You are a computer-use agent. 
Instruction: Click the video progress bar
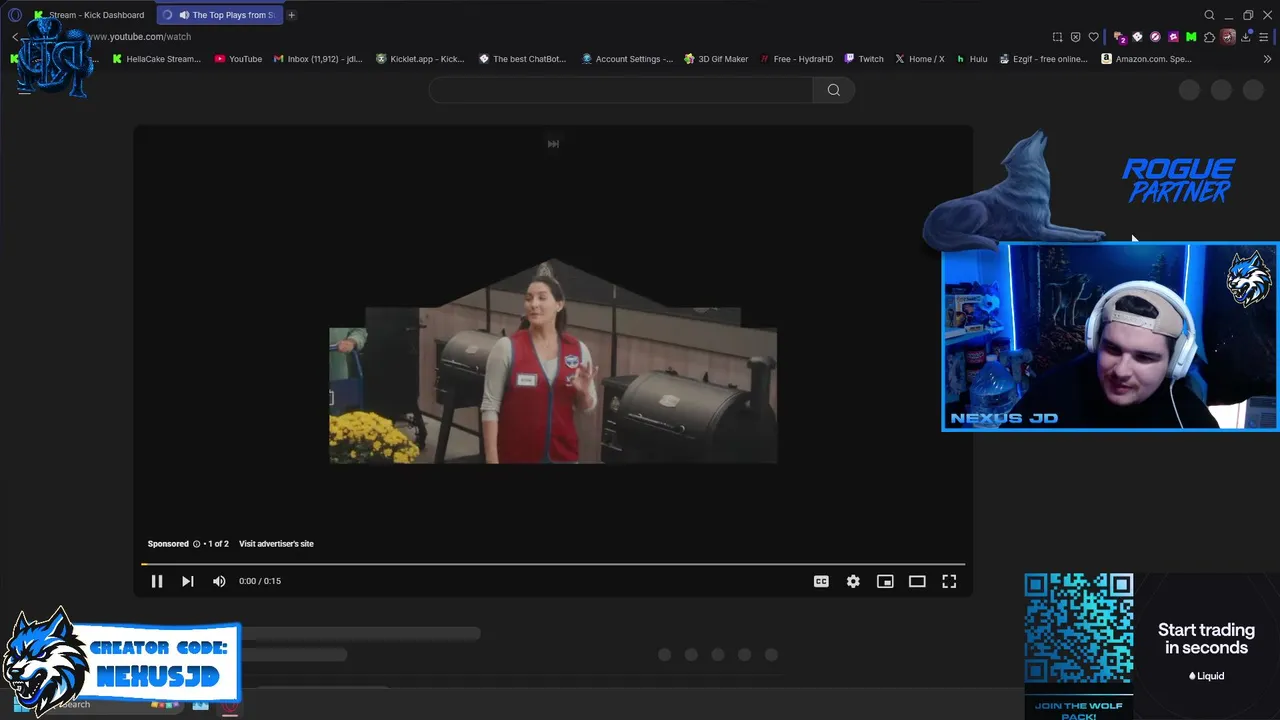point(553,564)
